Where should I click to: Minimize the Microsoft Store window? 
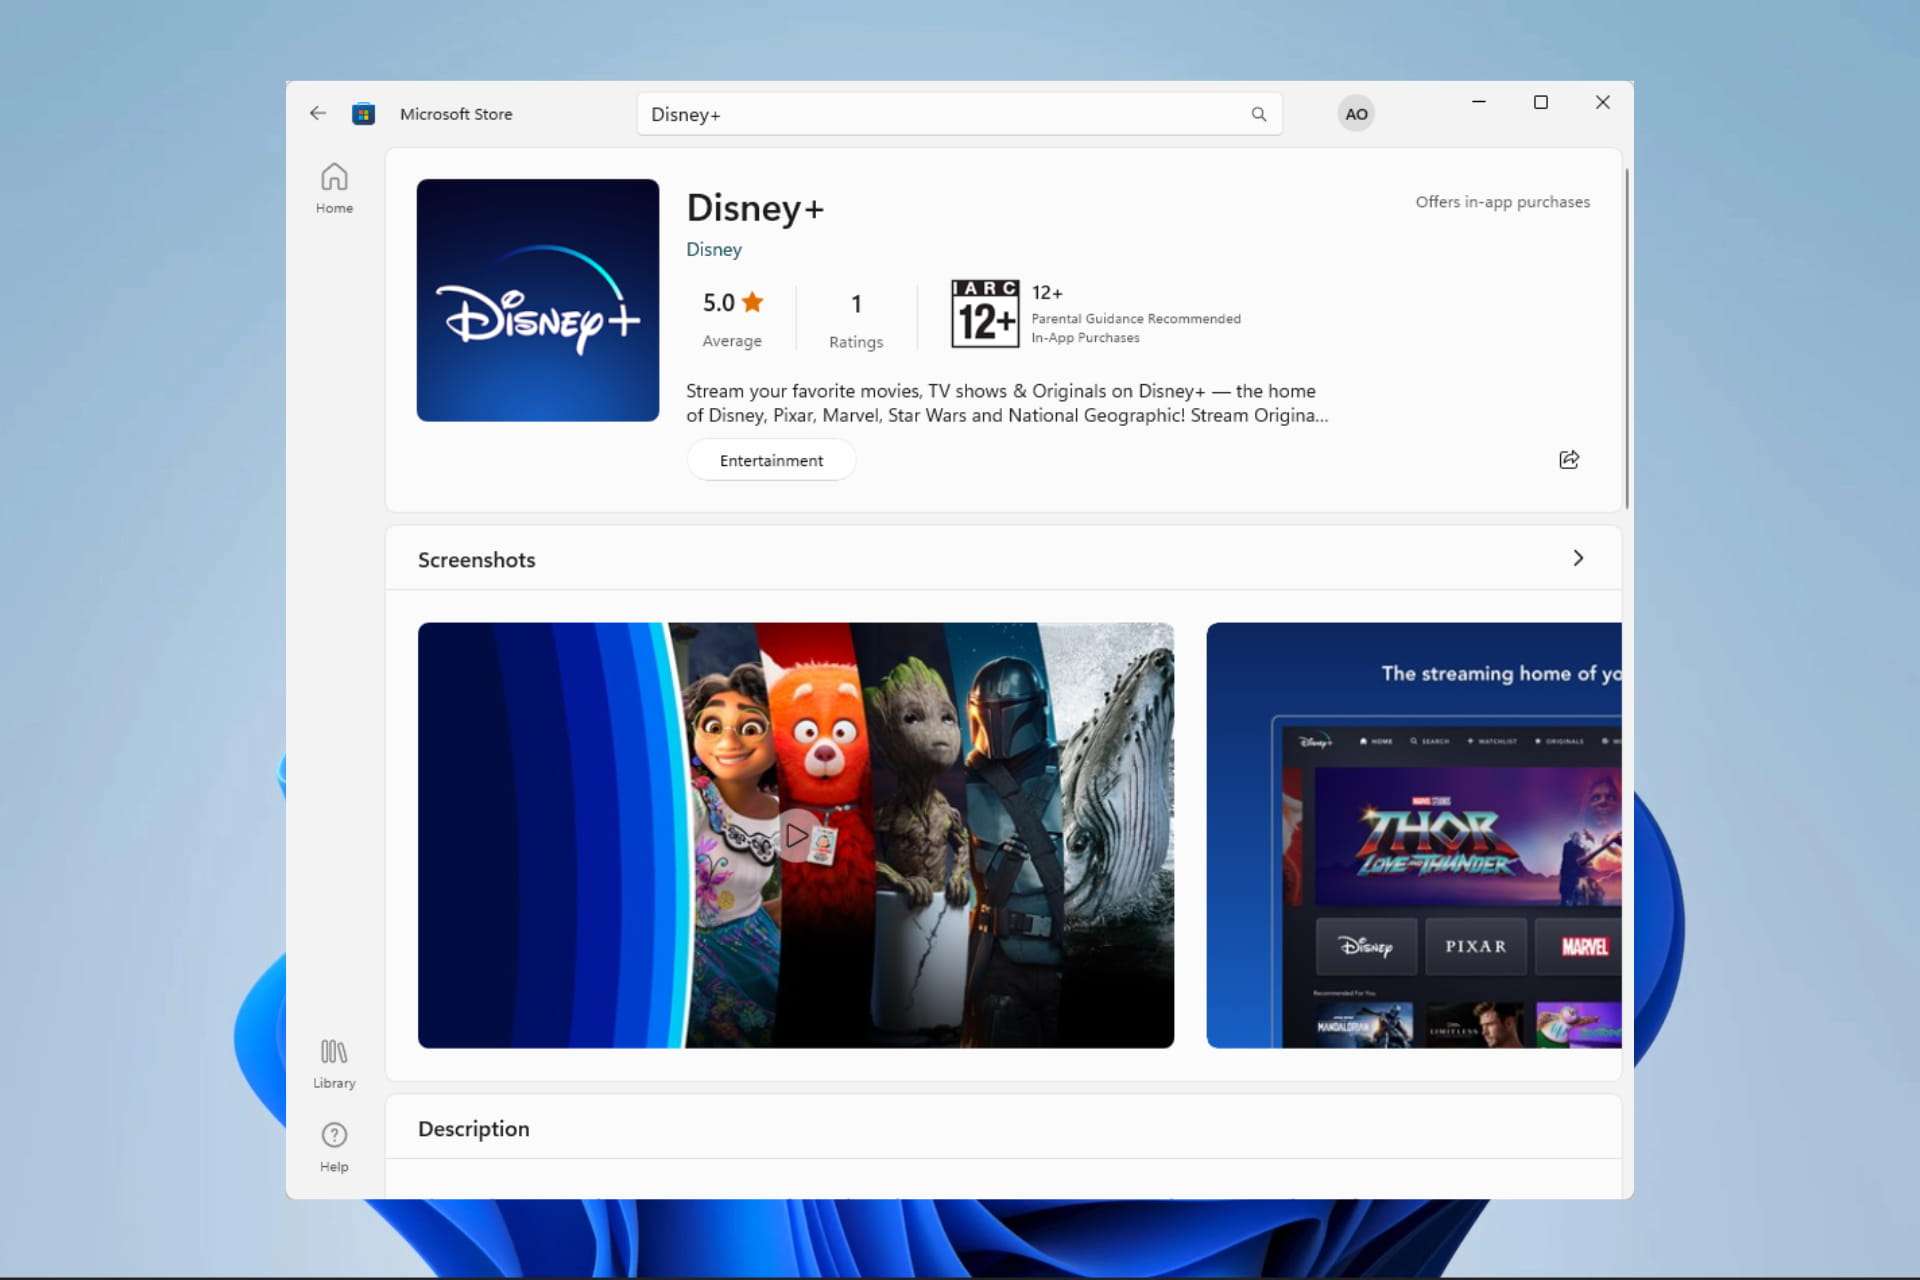coord(1478,102)
